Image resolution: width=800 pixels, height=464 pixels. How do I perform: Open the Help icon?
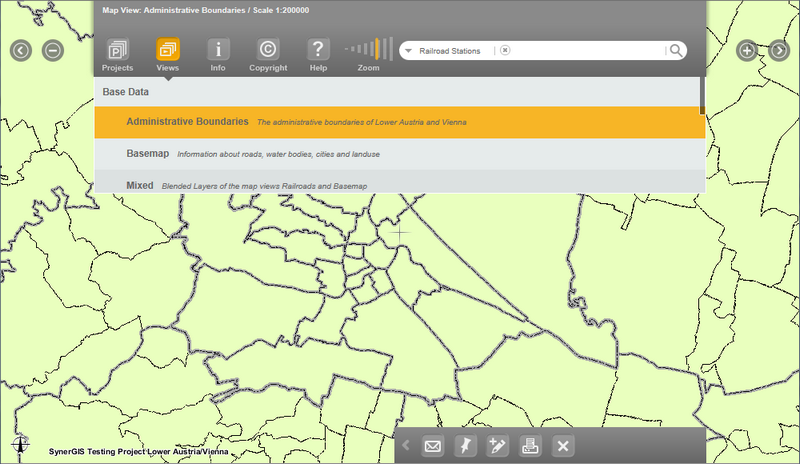click(318, 50)
